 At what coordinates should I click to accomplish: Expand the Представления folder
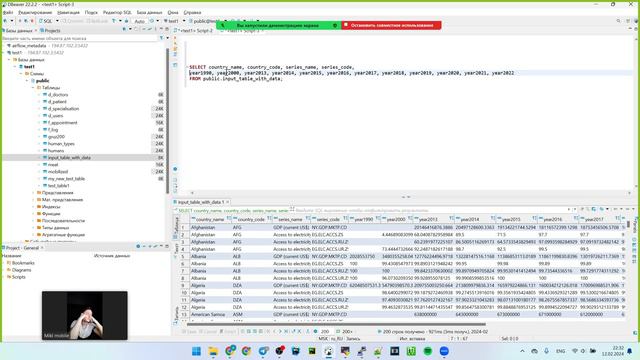click(x=34, y=193)
